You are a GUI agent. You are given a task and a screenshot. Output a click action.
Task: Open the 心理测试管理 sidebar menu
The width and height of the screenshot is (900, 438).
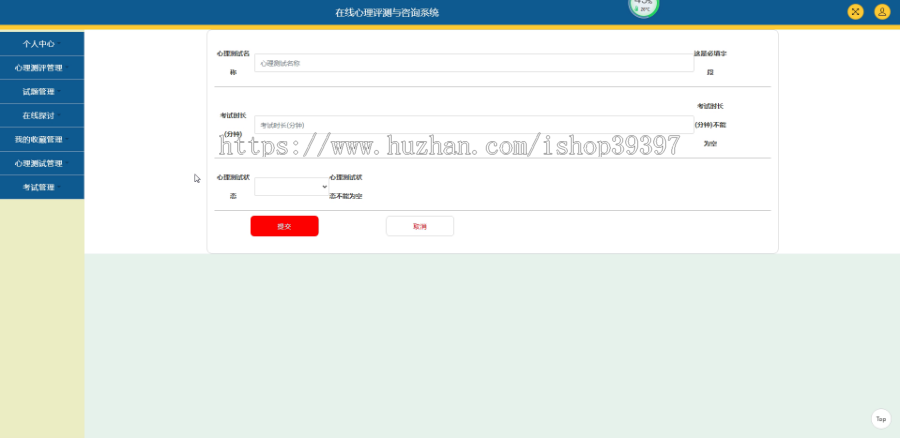[42, 164]
